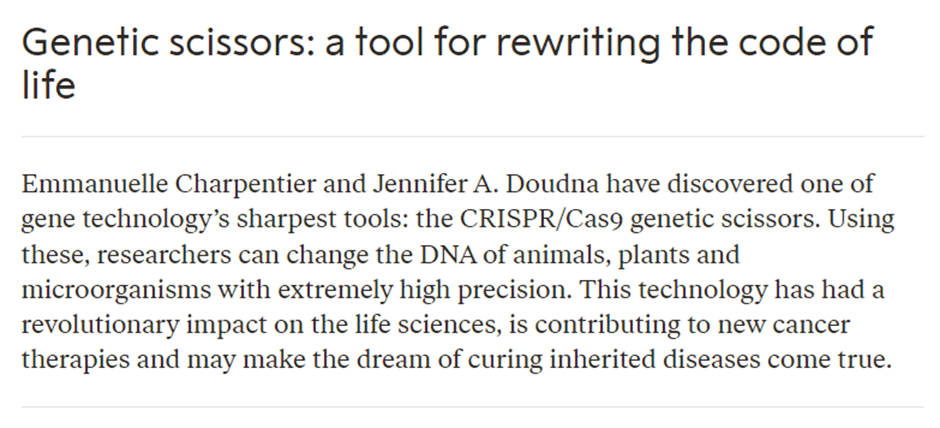Click the word "therapies" in the last line
940x428 pixels.
pos(75,360)
